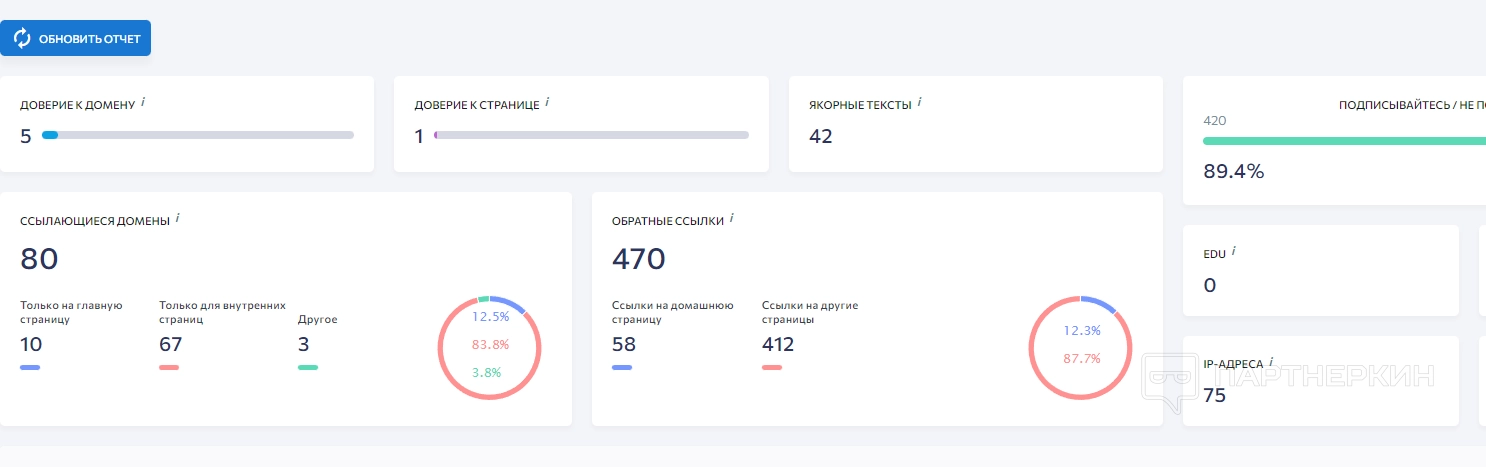The image size is (1486, 467).
Task: Click the page trust progress bar
Action: (x=592, y=135)
